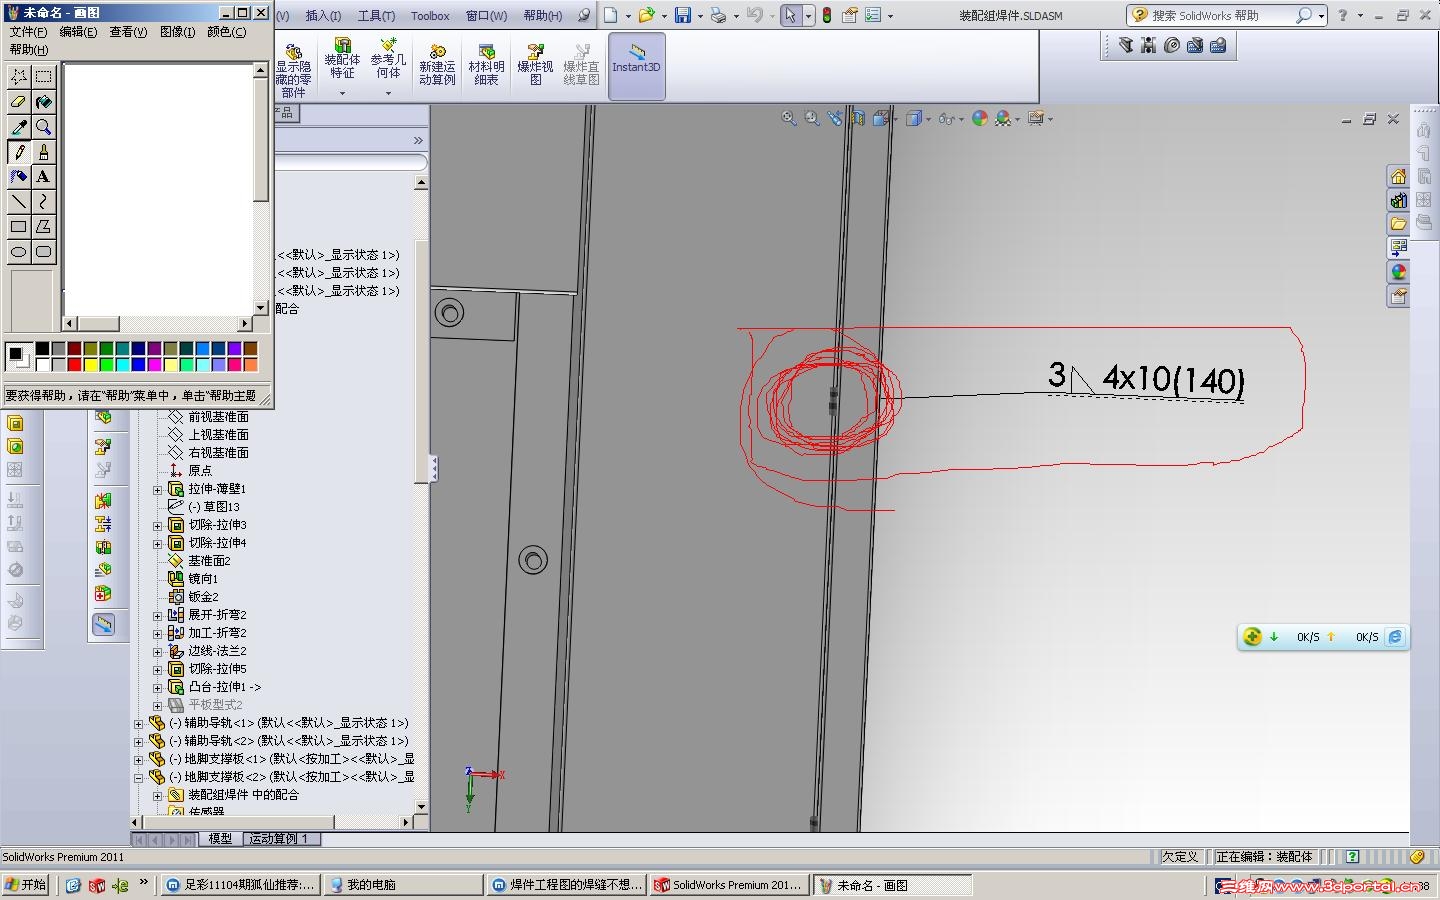Expand the 拉伸-薄壁1 feature node

tap(157, 489)
